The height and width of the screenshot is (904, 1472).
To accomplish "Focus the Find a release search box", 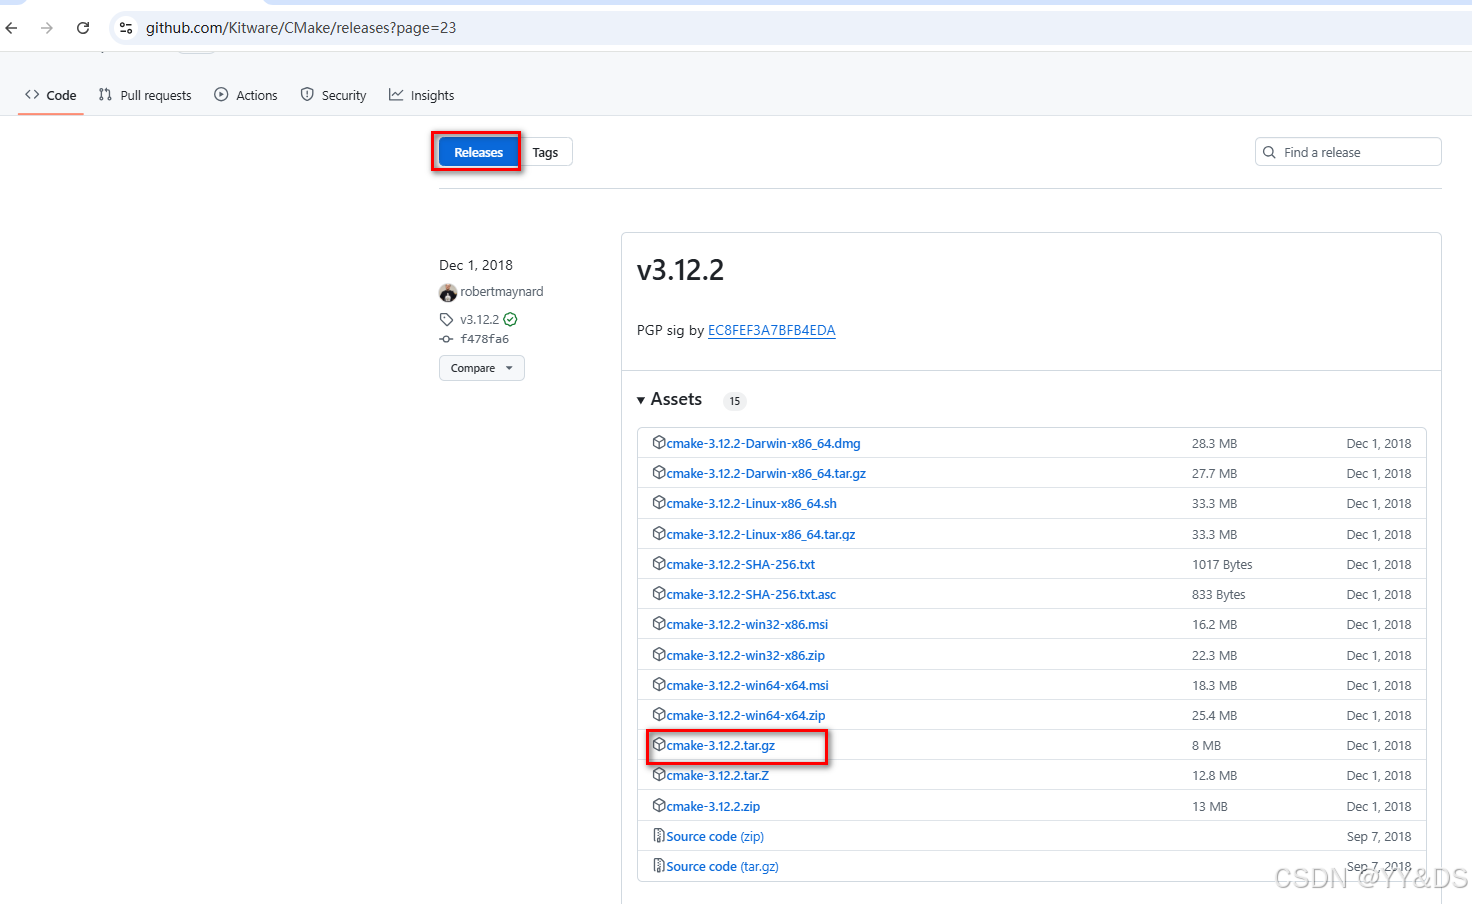I will 1348,152.
